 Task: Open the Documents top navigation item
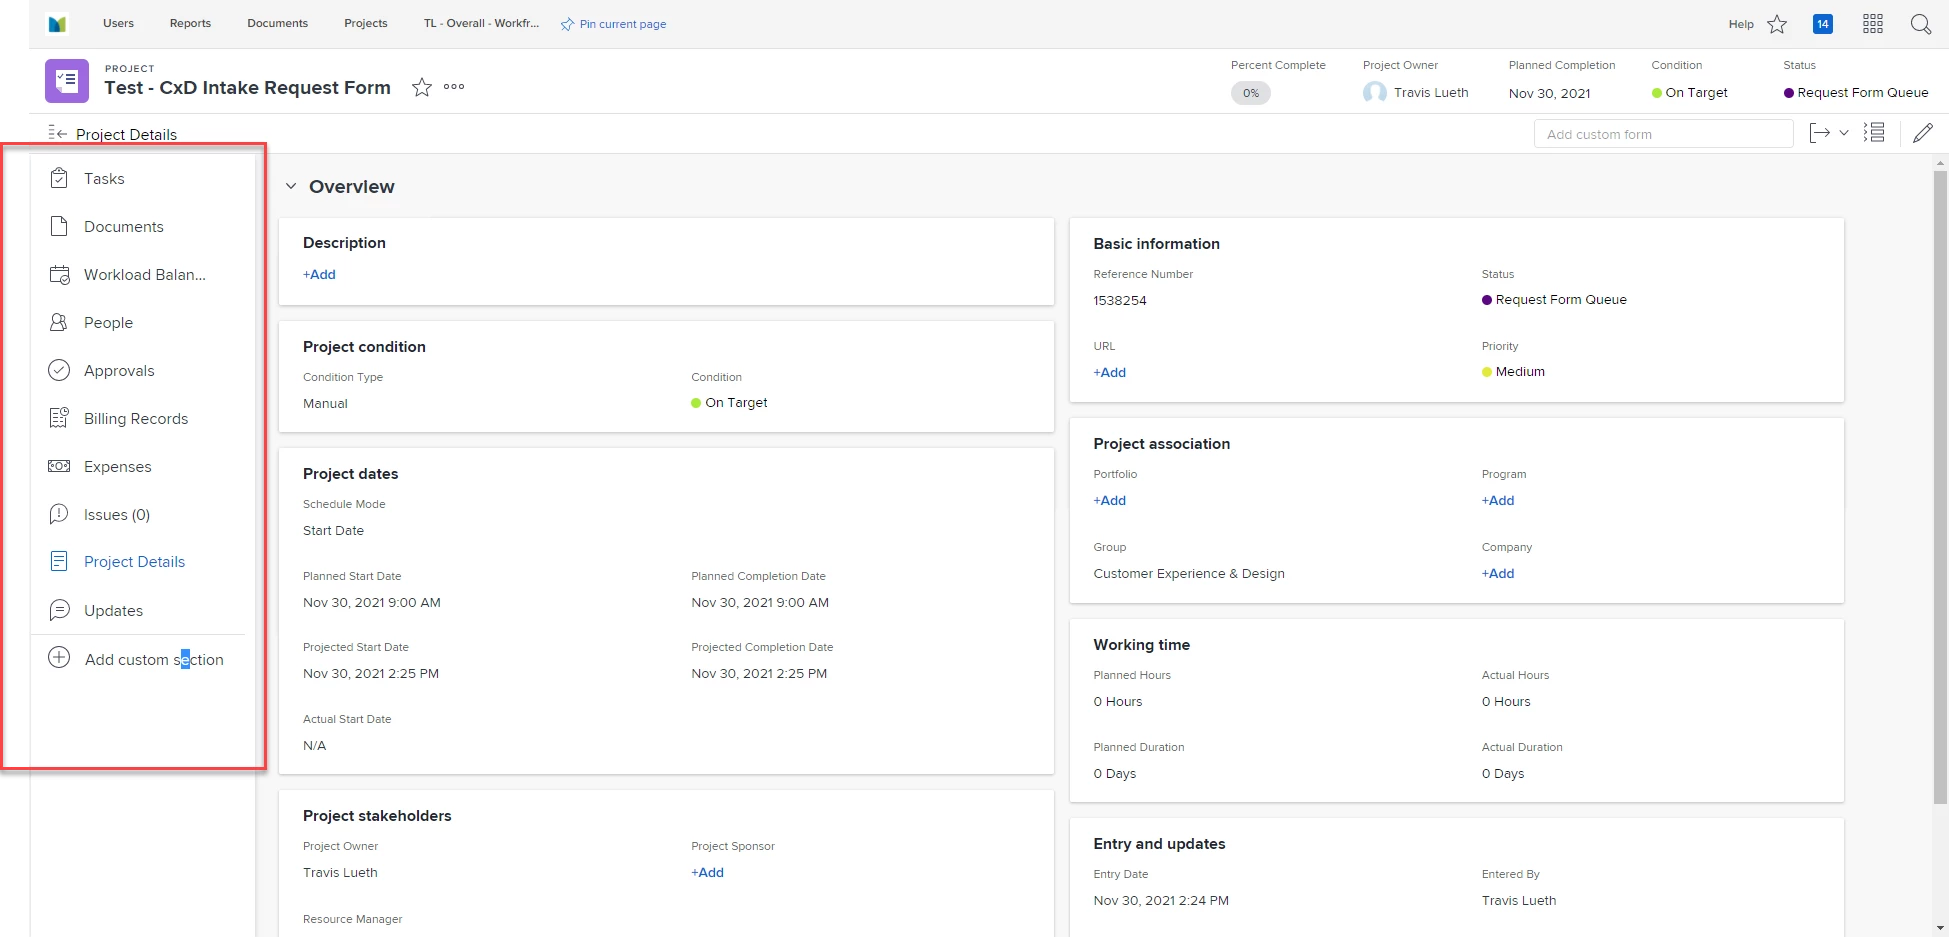[x=277, y=23]
